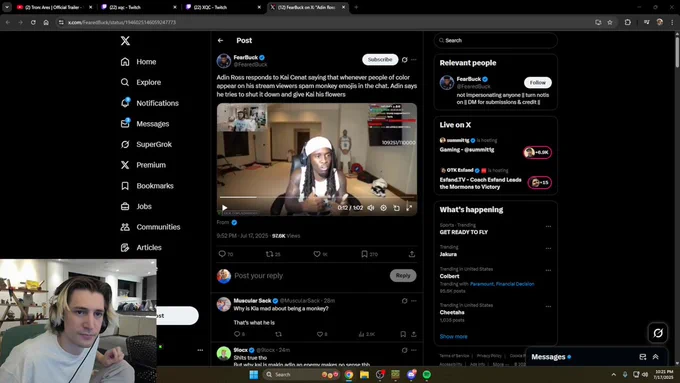Toggle video fullscreen mode
The width and height of the screenshot is (680, 383).
tap(409, 208)
